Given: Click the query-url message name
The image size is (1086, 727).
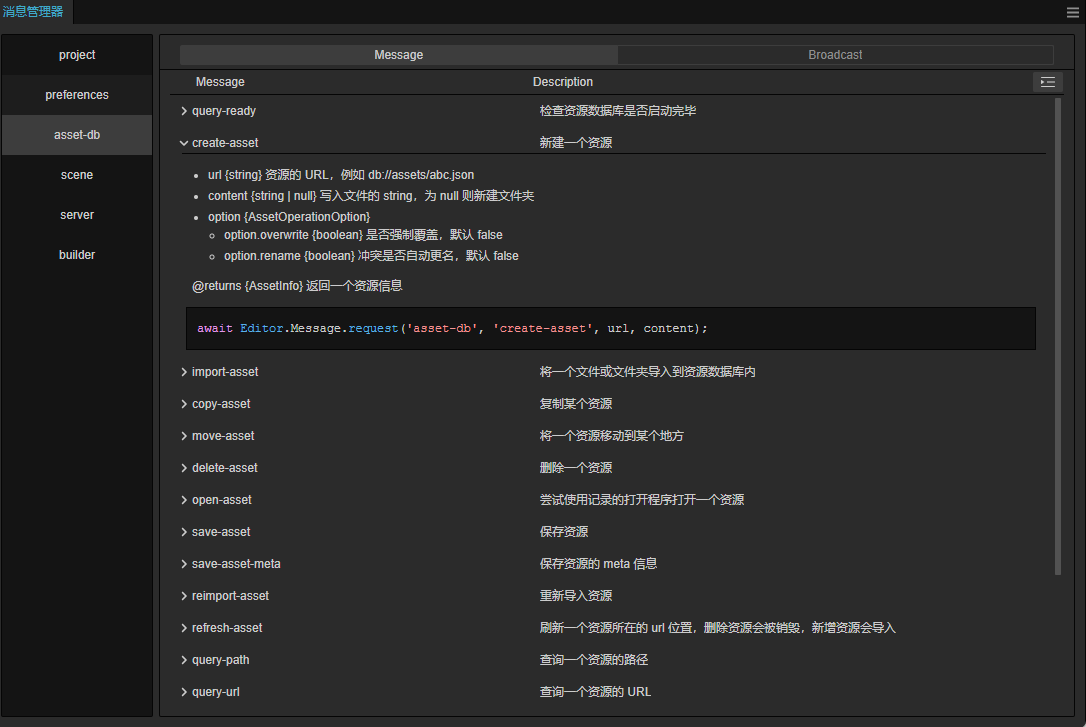Looking at the screenshot, I should coord(216,692).
